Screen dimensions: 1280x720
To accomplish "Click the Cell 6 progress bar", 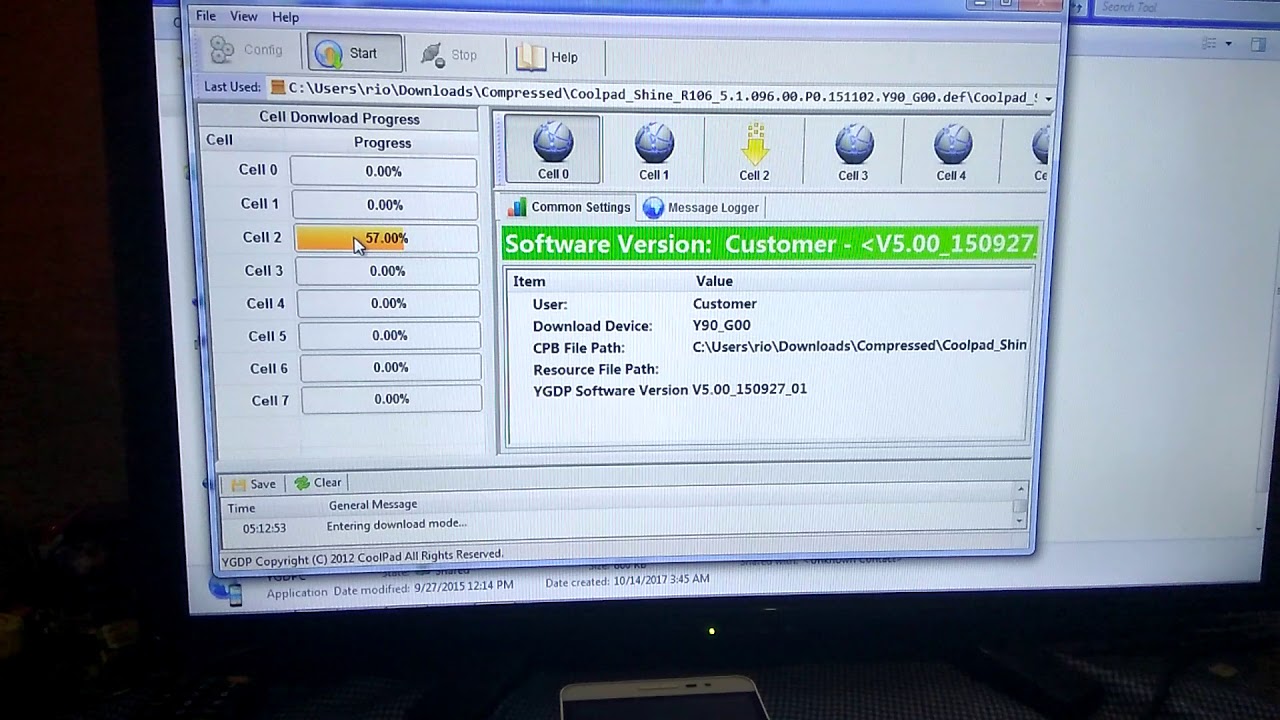I will pyautogui.click(x=390, y=367).
